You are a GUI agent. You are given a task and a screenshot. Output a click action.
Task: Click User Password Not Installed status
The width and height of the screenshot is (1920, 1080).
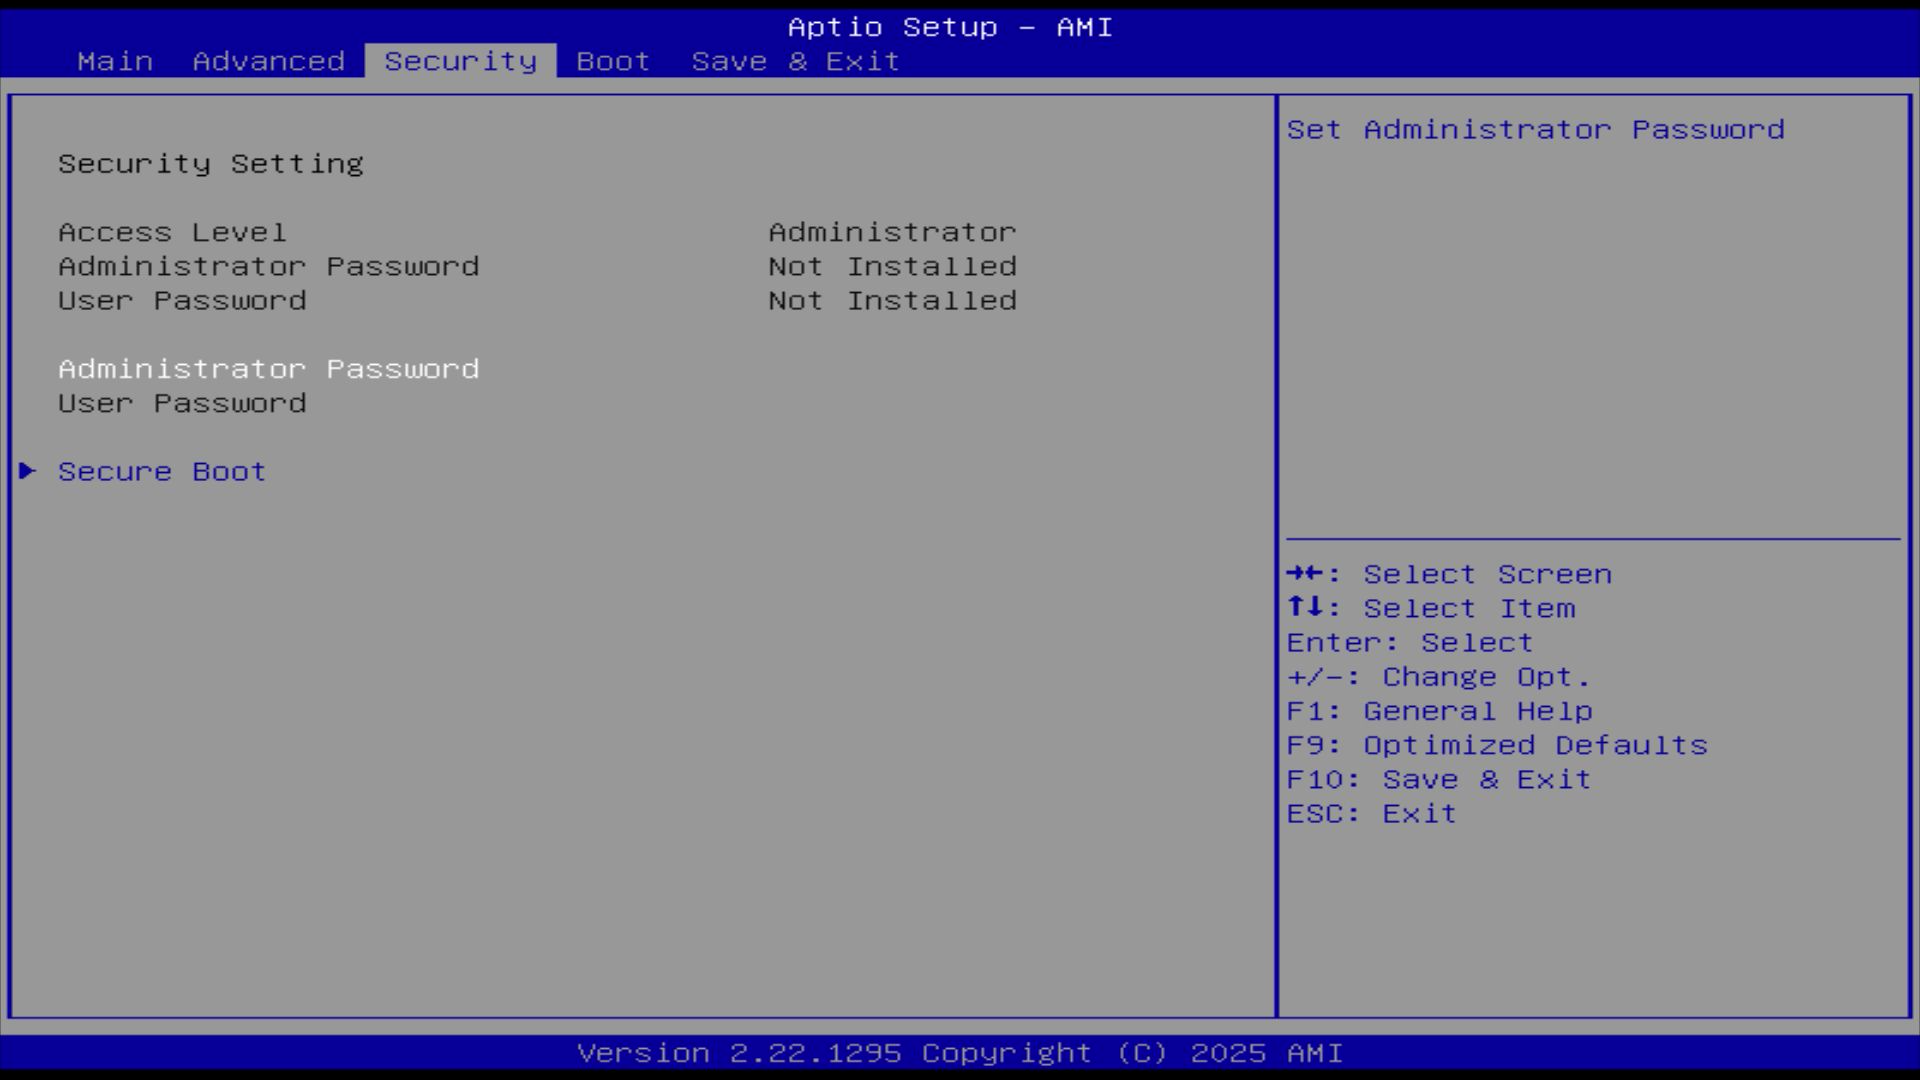(x=892, y=300)
